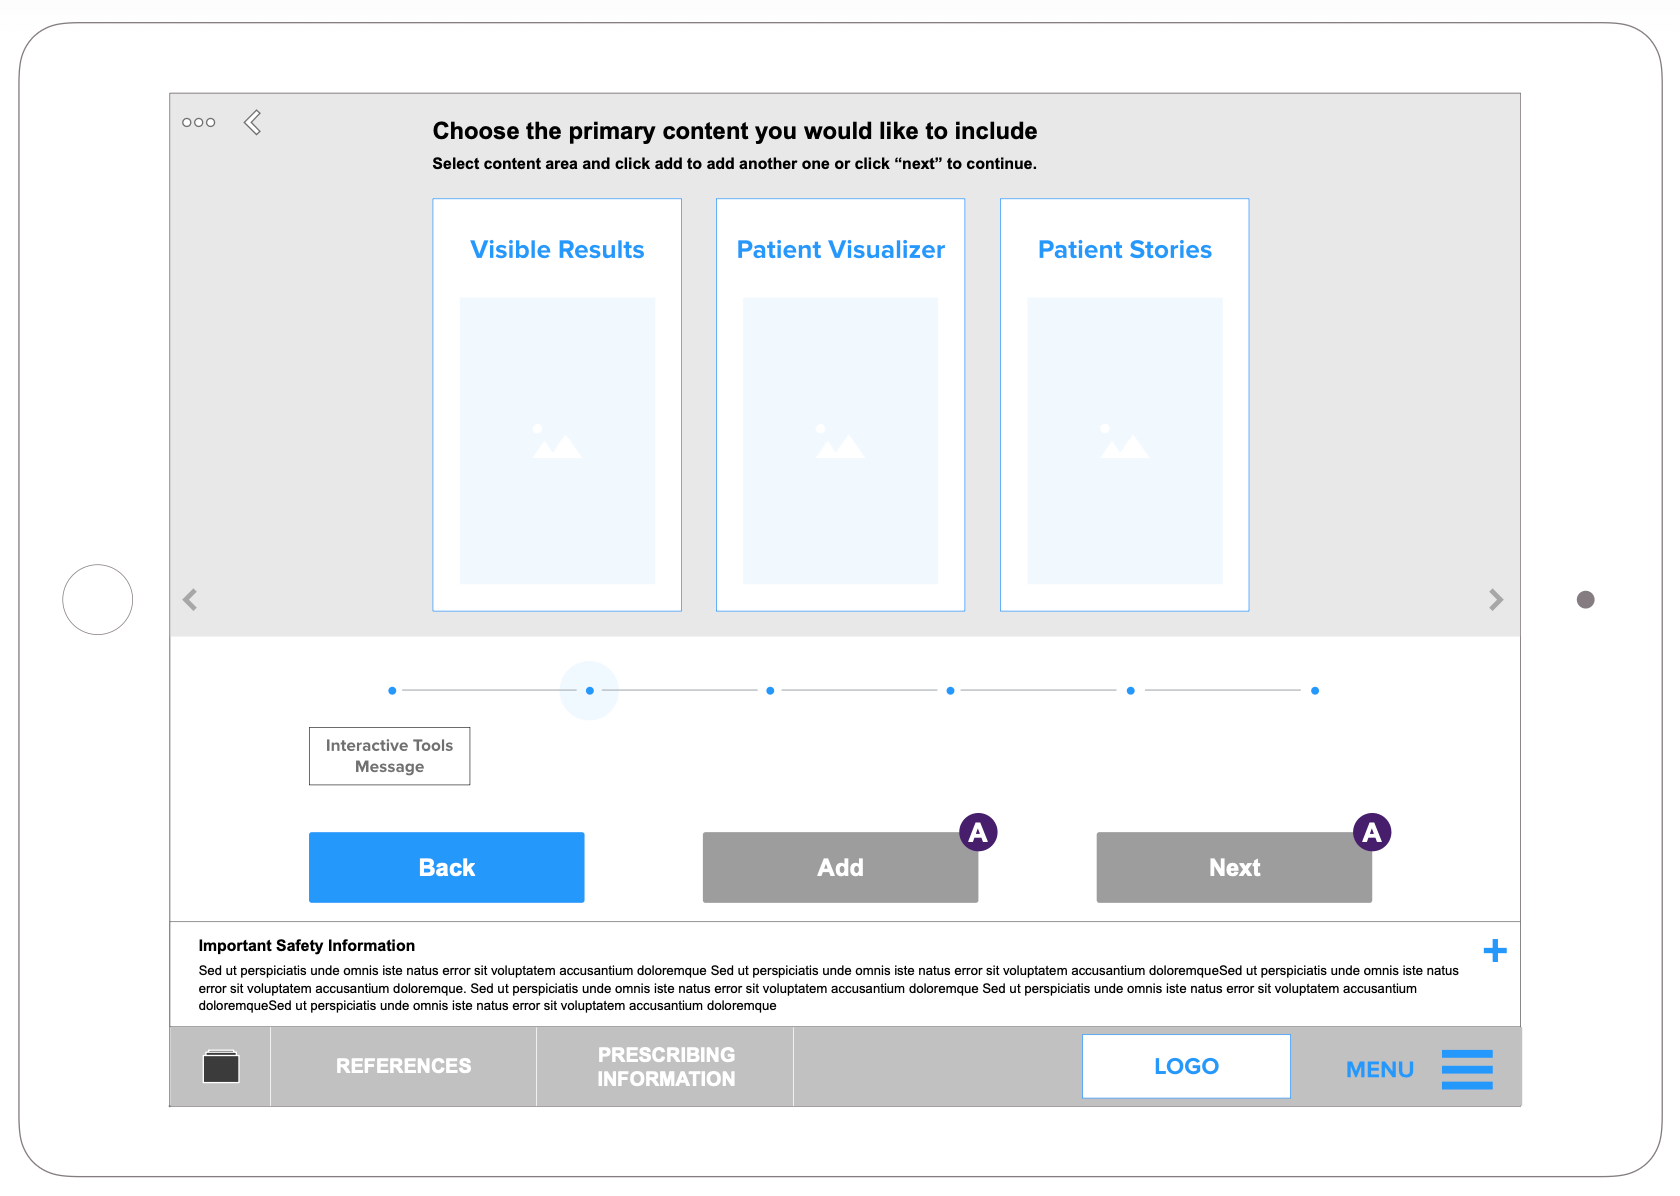This screenshot has width=1680, height=1196.
Task: Select the Patient Visualizer card
Action: (x=840, y=404)
